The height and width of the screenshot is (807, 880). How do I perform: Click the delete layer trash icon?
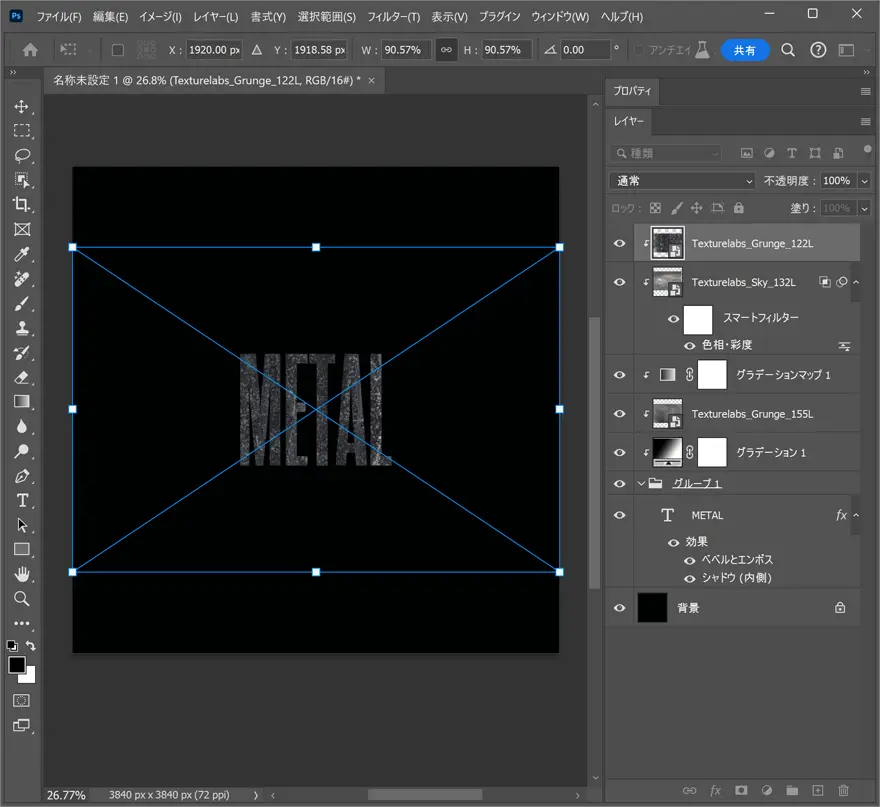pos(843,791)
